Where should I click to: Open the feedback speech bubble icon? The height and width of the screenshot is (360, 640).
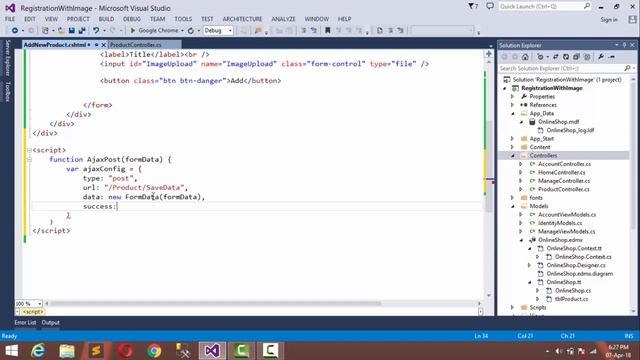tap(490, 6)
